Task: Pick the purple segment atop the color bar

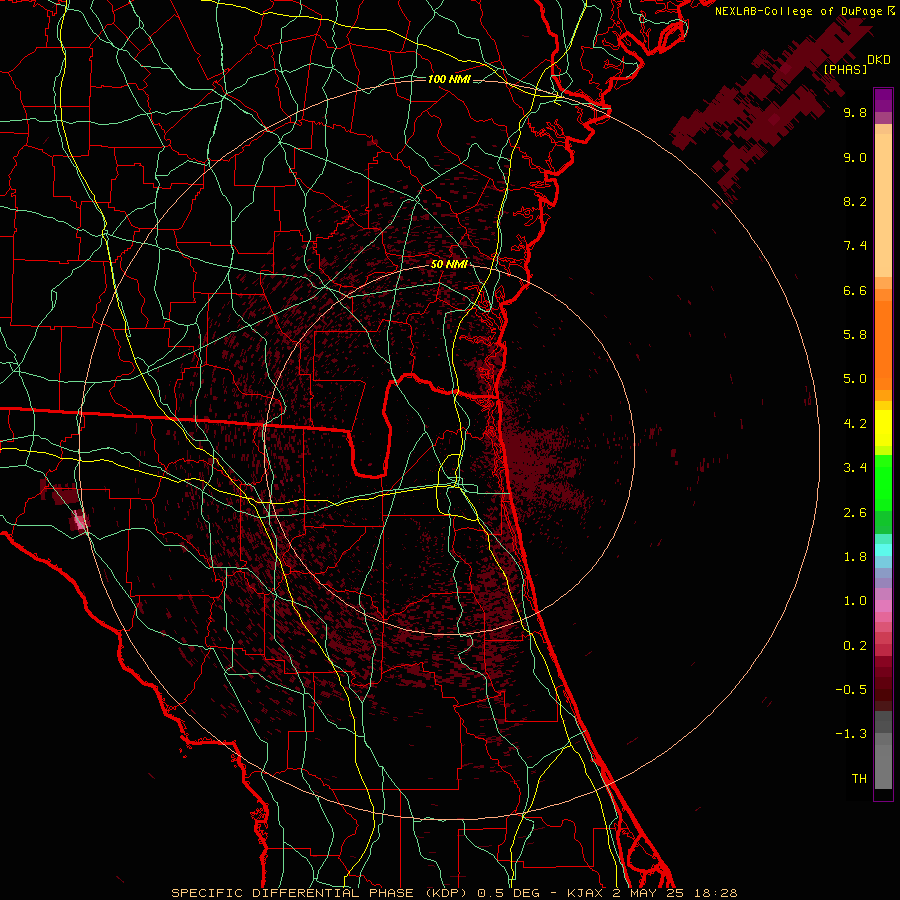Action: click(x=883, y=100)
